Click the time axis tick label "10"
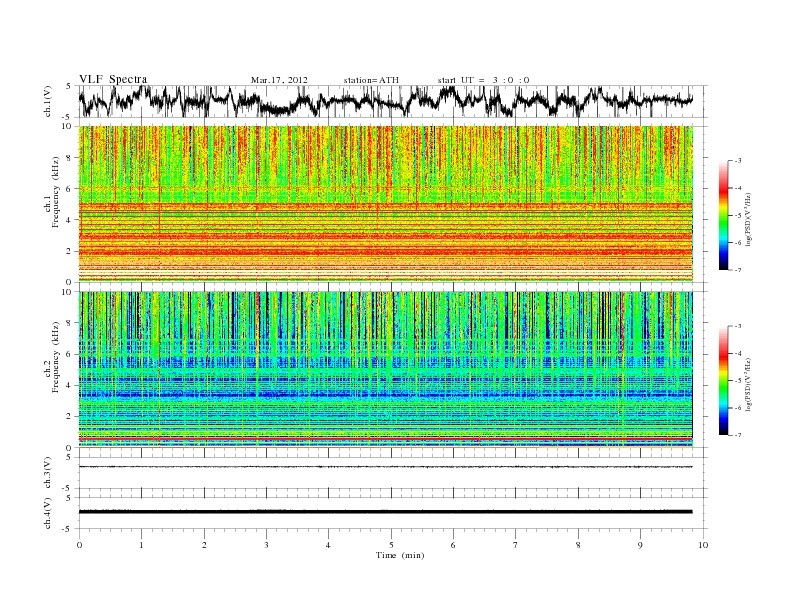The image size is (792, 612). click(x=703, y=545)
